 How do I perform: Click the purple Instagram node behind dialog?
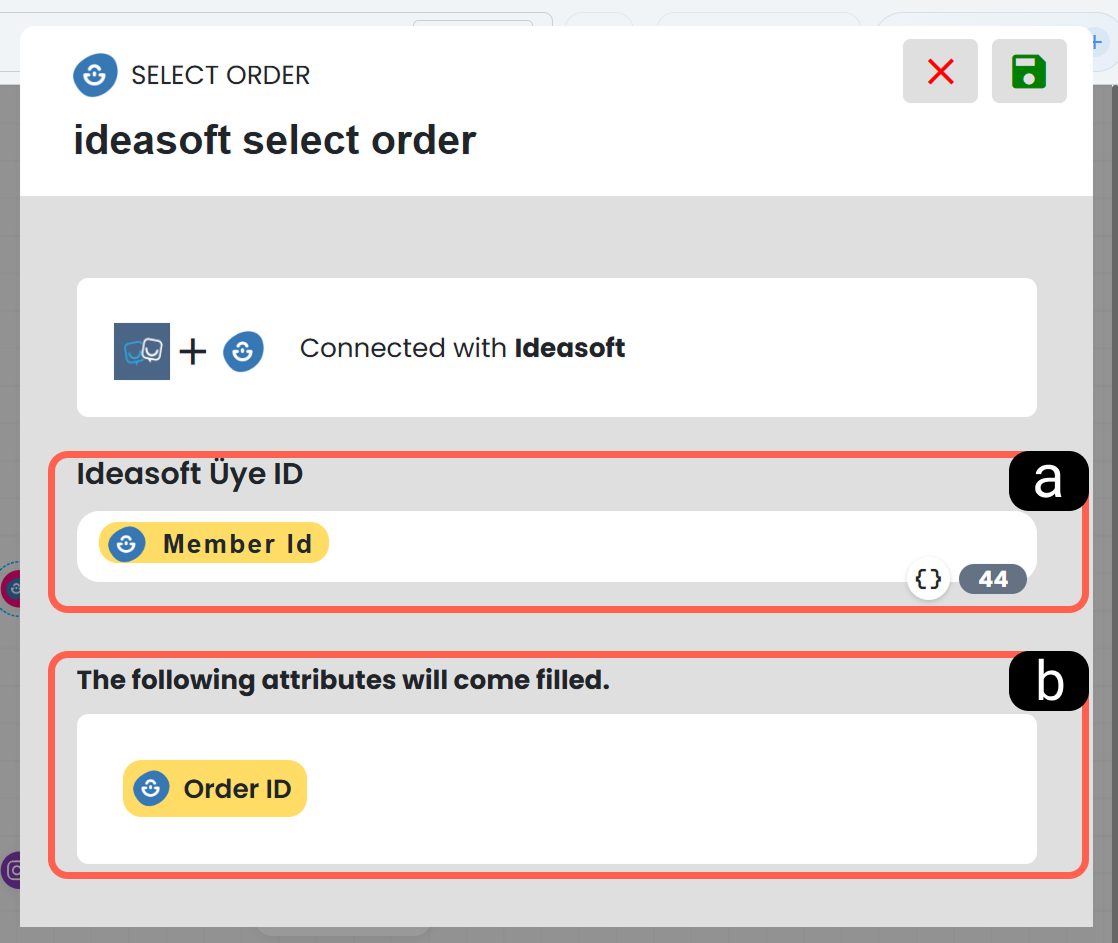pos(10,870)
